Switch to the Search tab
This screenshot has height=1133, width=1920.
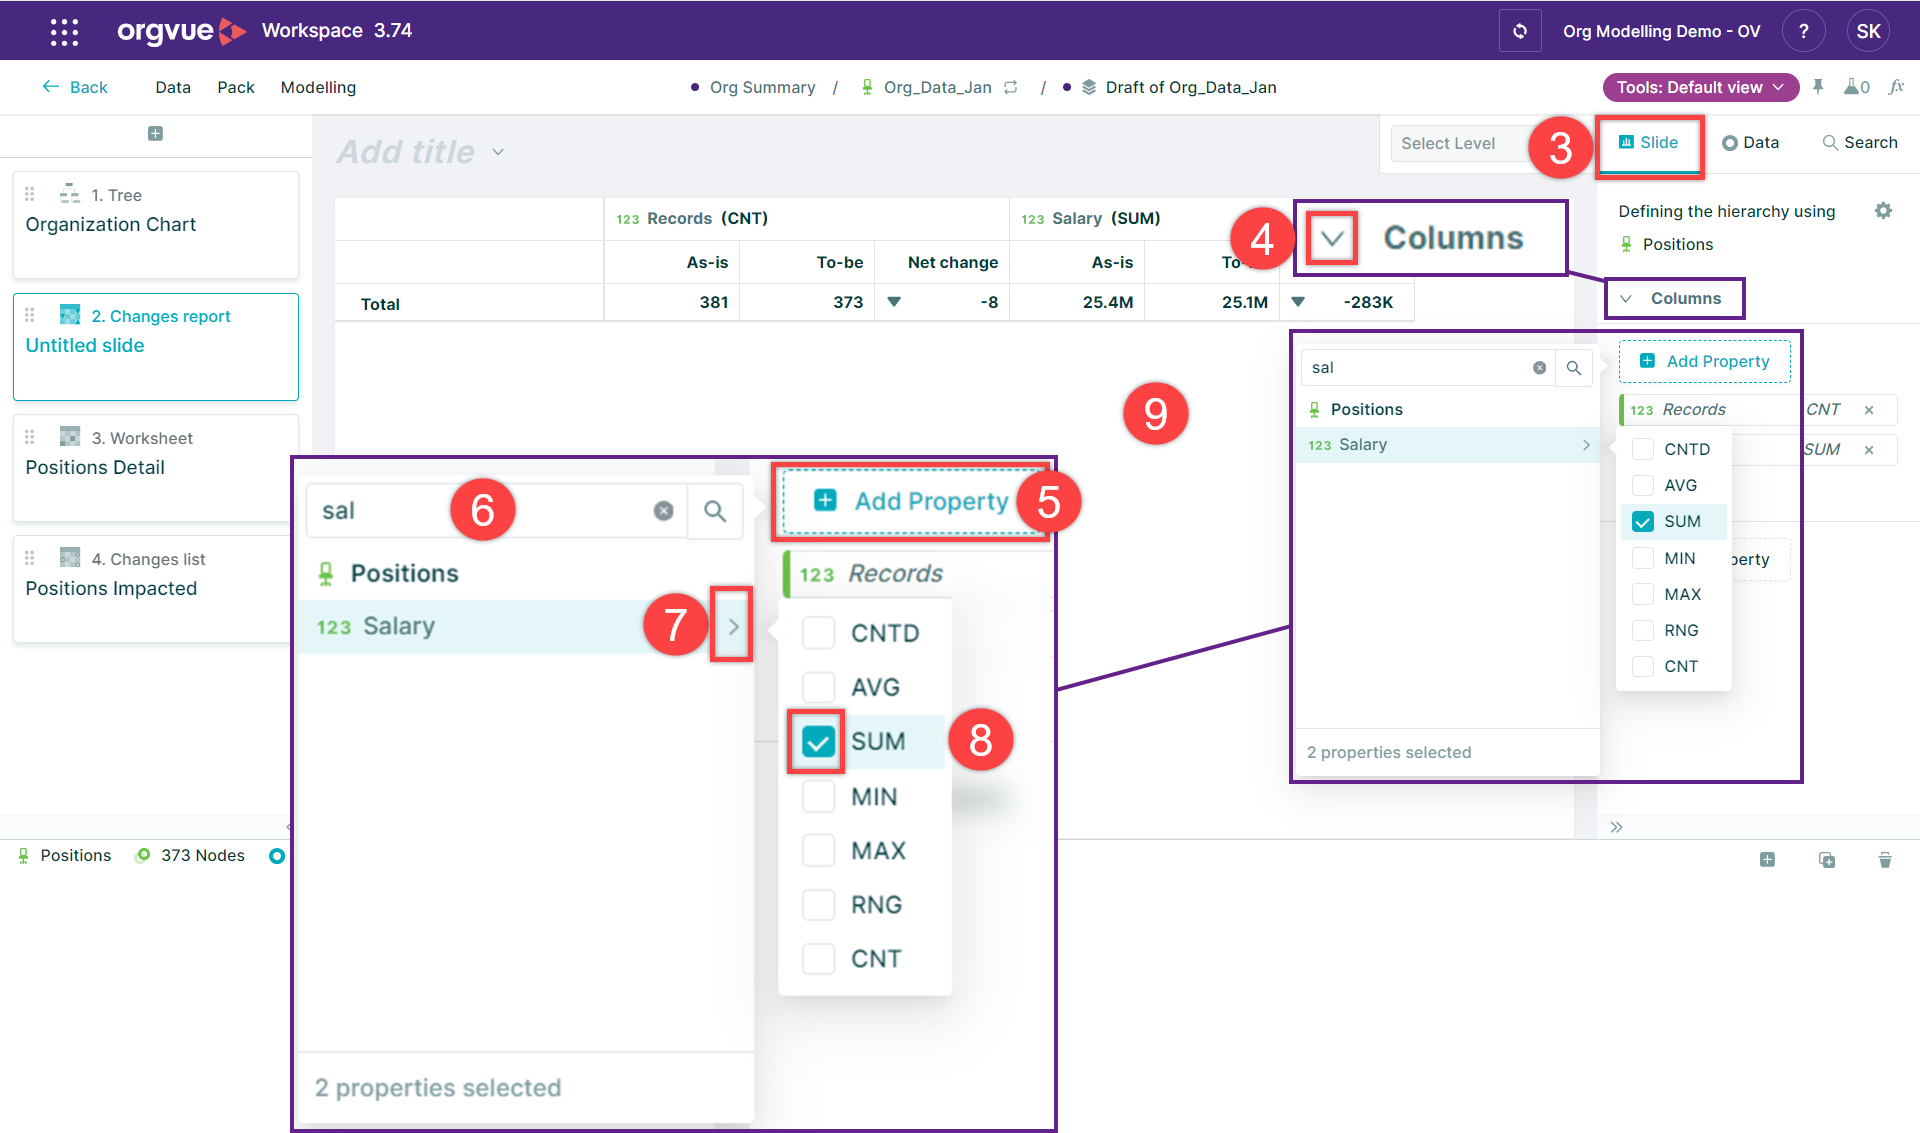[x=1859, y=143]
